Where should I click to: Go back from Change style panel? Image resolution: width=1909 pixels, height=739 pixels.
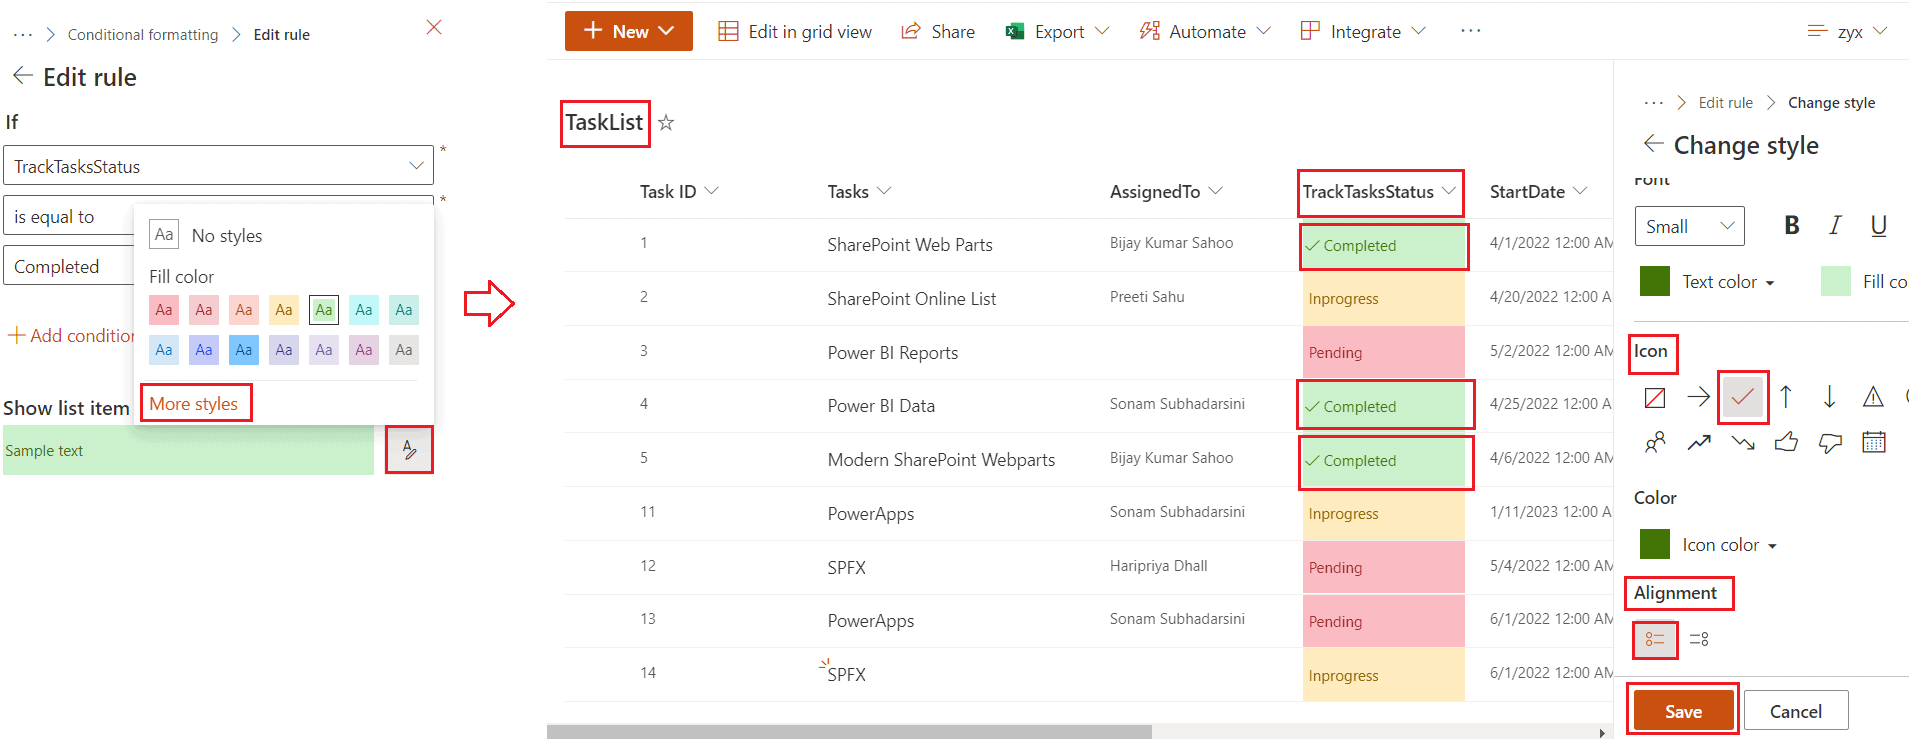pyautogui.click(x=1654, y=144)
